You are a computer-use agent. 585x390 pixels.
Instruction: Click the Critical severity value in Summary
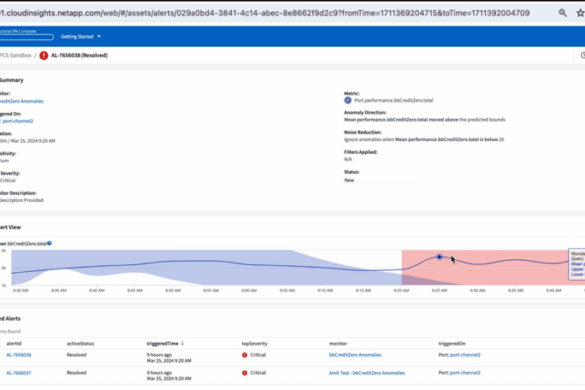tap(8, 180)
